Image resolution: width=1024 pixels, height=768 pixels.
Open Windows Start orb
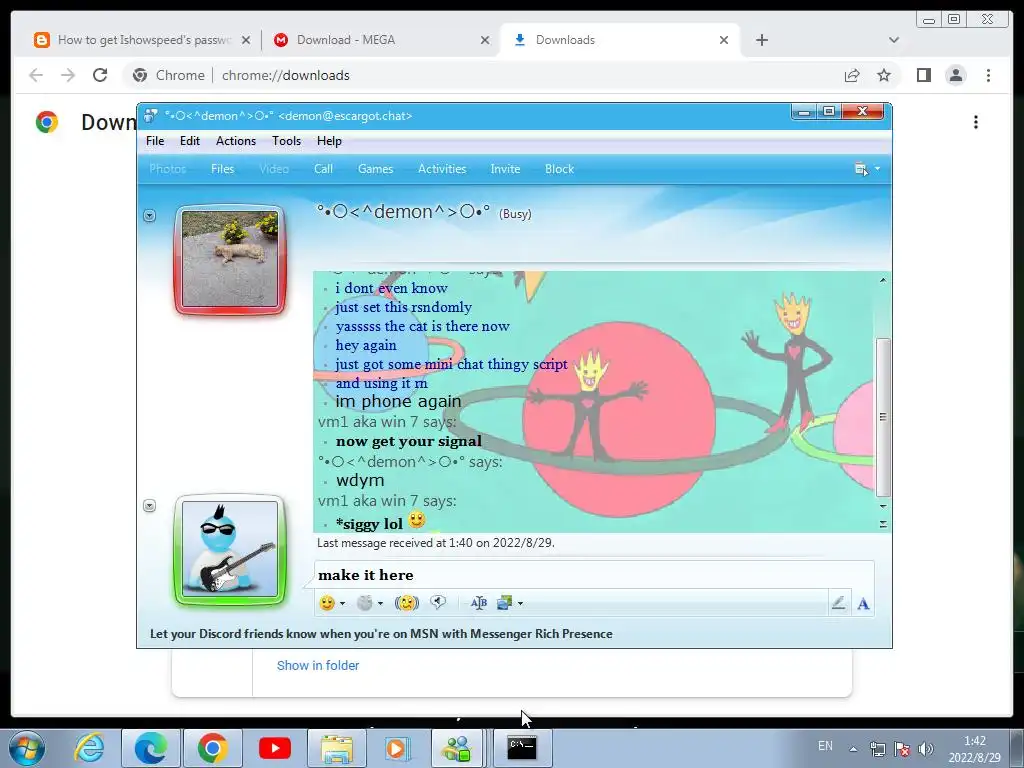coord(27,748)
